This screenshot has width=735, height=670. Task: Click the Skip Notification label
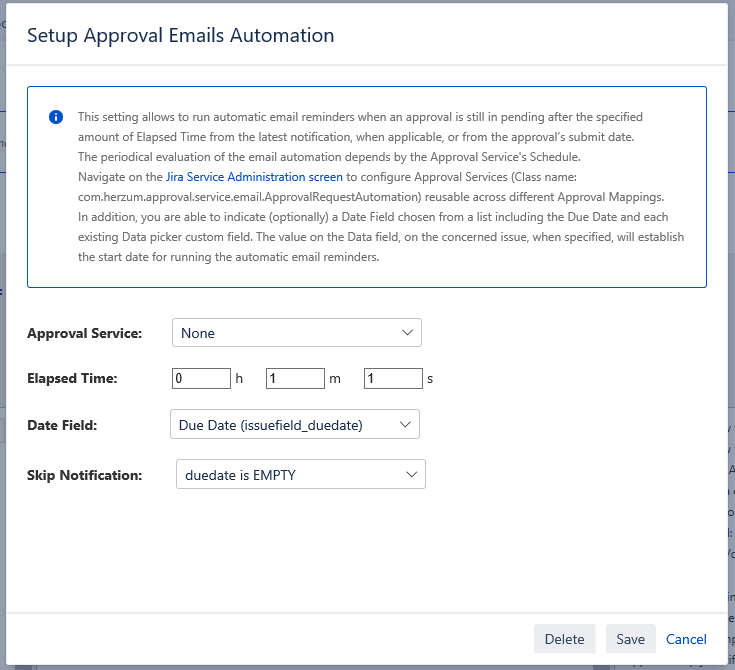[84, 475]
